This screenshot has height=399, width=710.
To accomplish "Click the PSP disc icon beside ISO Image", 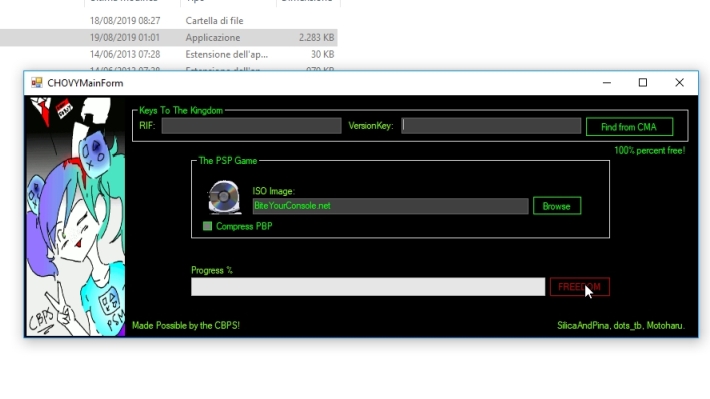I will tap(224, 197).
